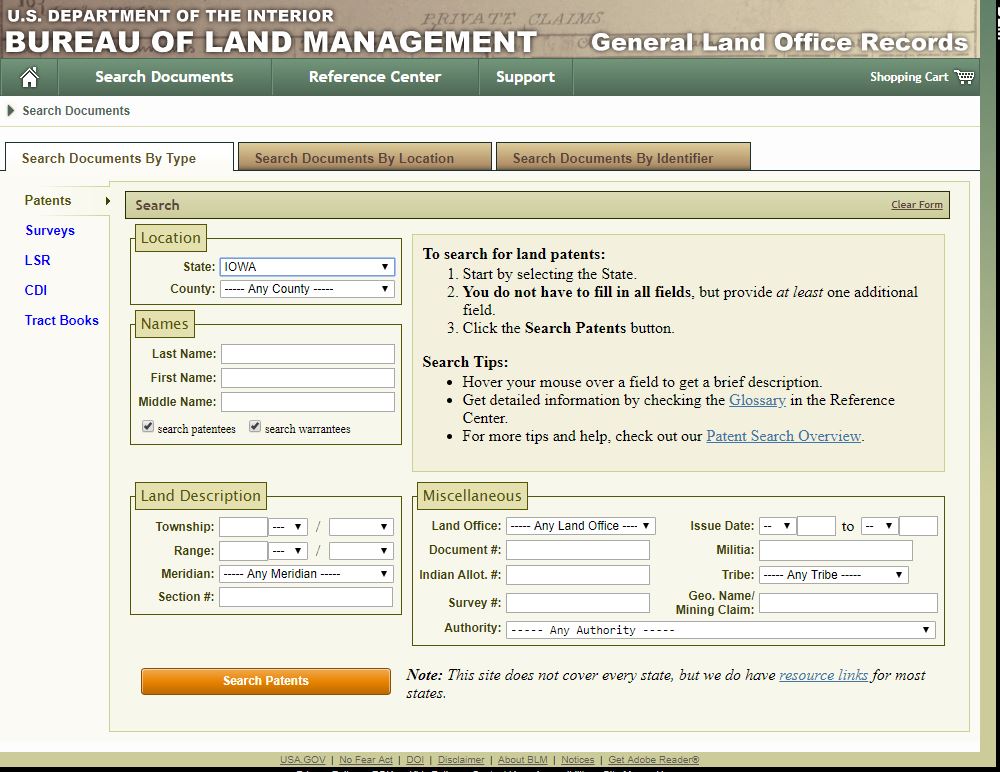Open the DOI footer link
Screen dimensions: 1000x772
pos(415,759)
